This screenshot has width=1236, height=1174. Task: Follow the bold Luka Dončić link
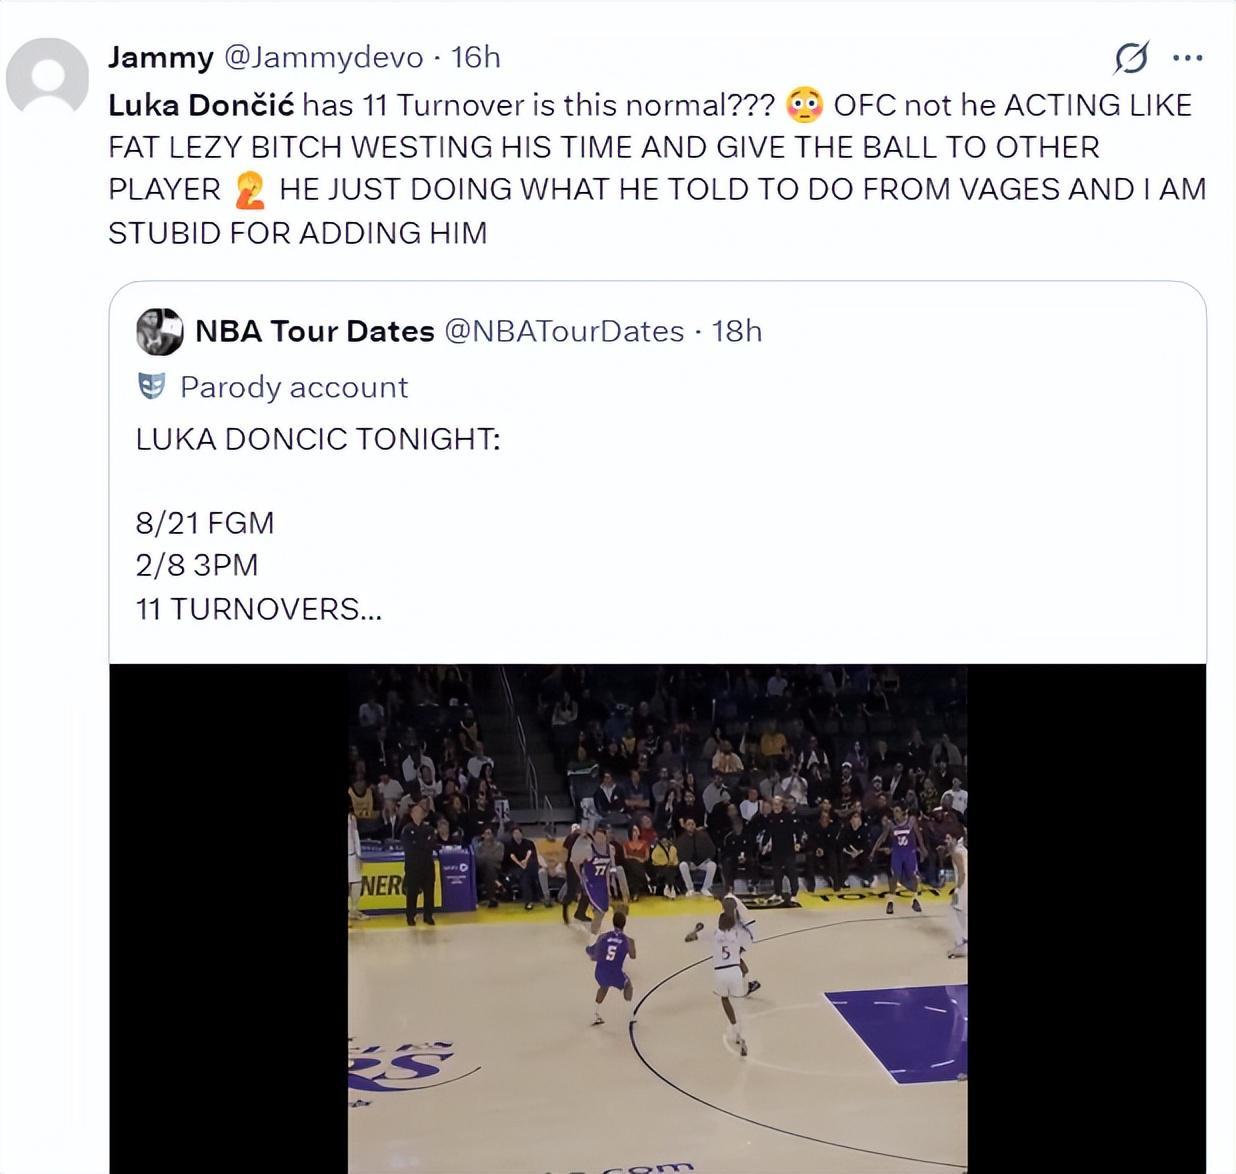click(201, 105)
